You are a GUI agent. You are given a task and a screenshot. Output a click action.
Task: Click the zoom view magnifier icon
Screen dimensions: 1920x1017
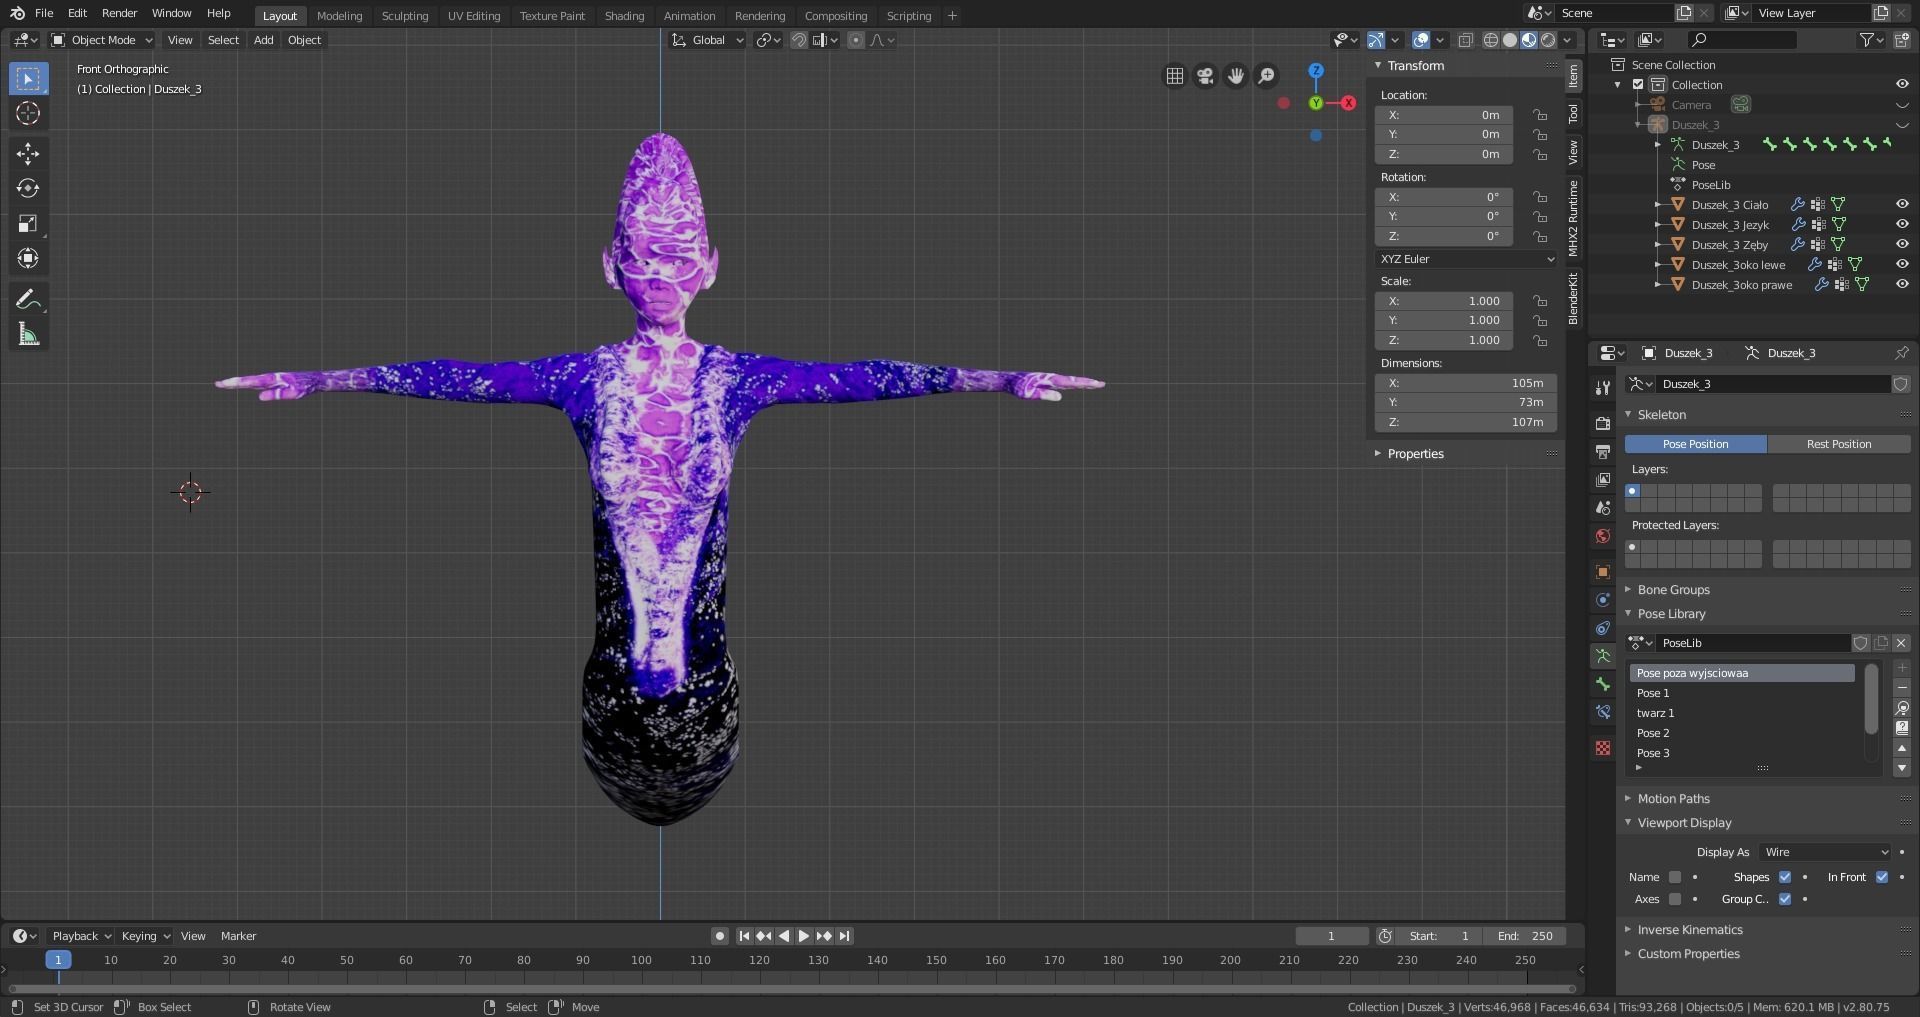point(1267,76)
